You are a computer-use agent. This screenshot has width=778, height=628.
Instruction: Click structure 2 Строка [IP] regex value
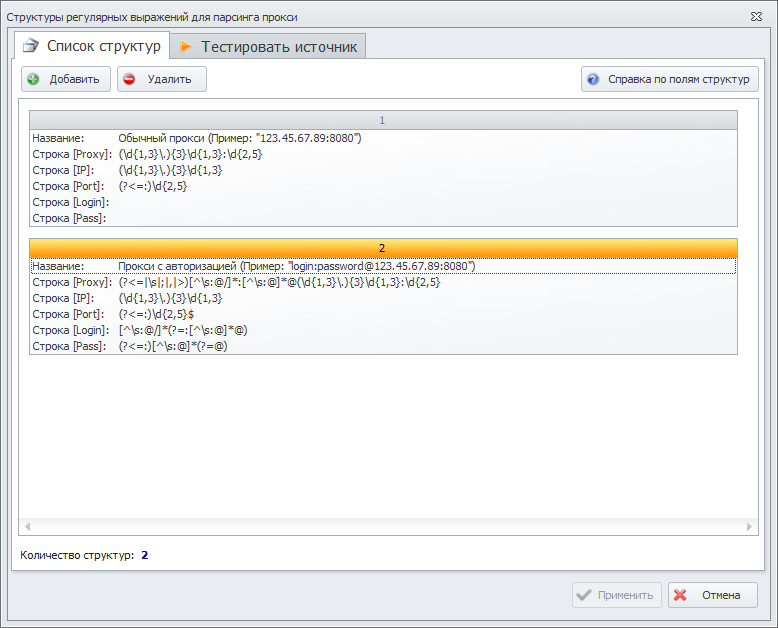pos(170,298)
